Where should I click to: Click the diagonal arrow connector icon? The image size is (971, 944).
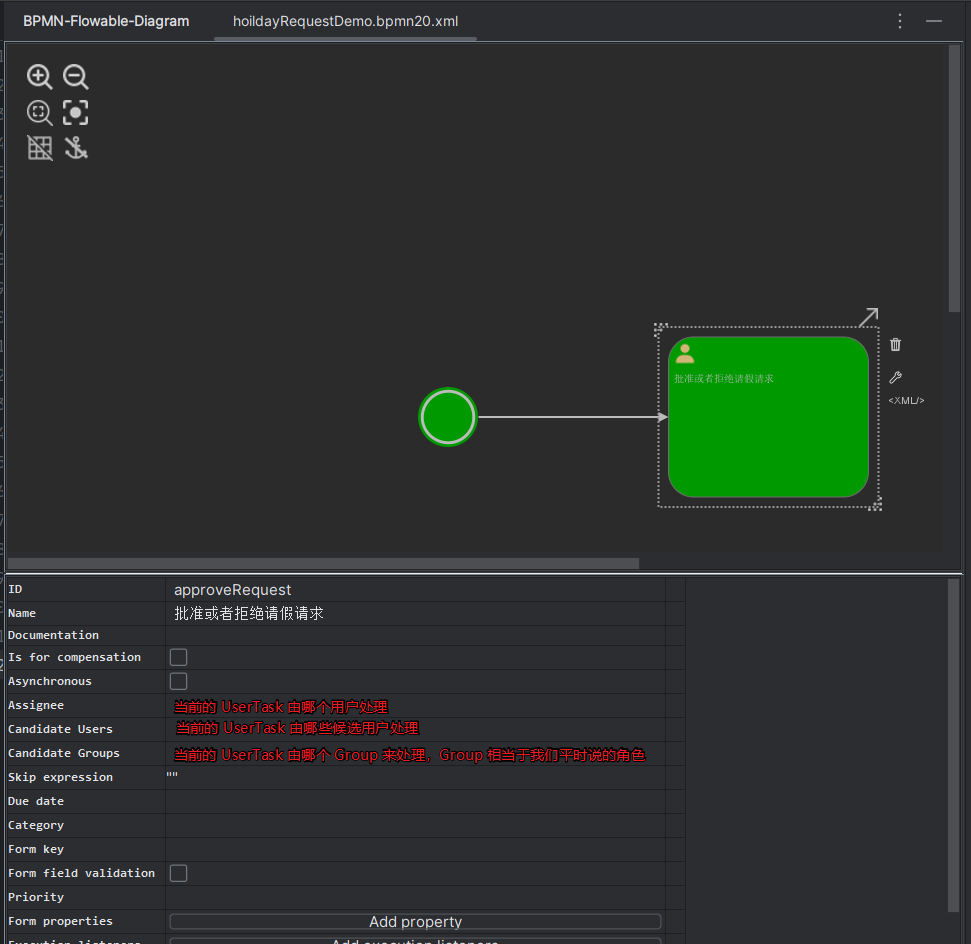point(868,316)
